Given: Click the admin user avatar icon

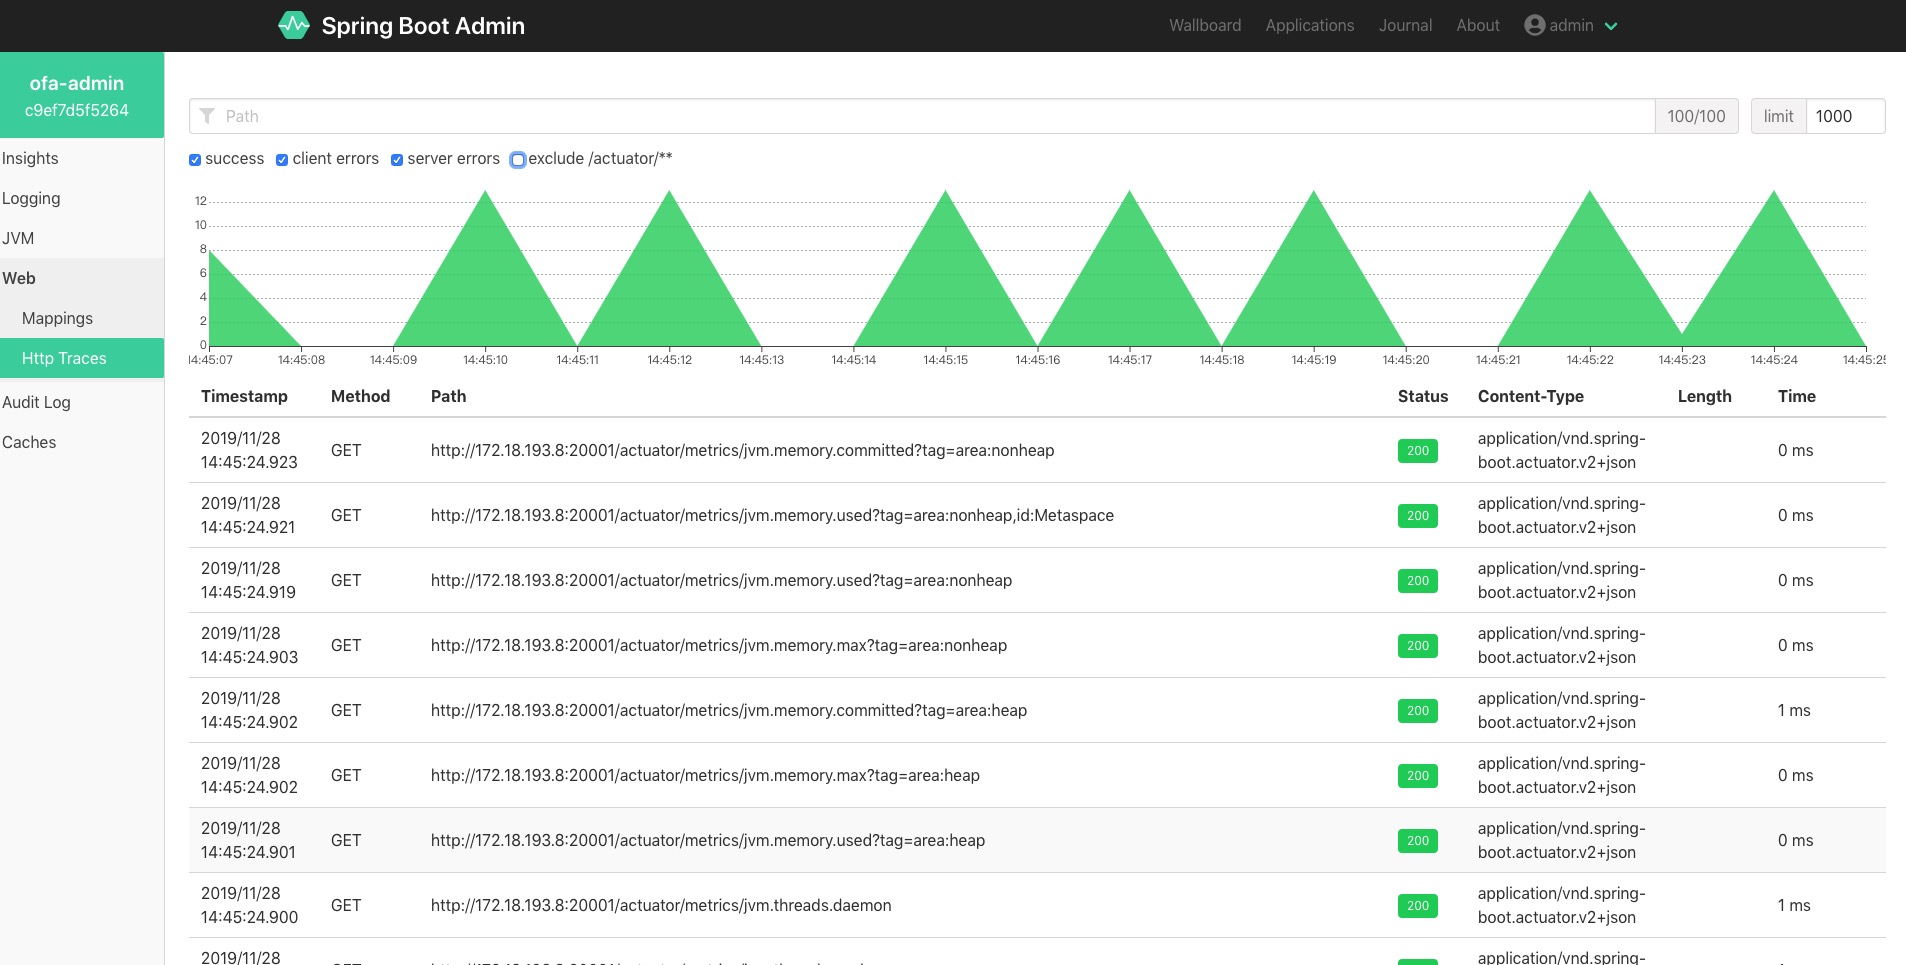Looking at the screenshot, I should coord(1534,25).
